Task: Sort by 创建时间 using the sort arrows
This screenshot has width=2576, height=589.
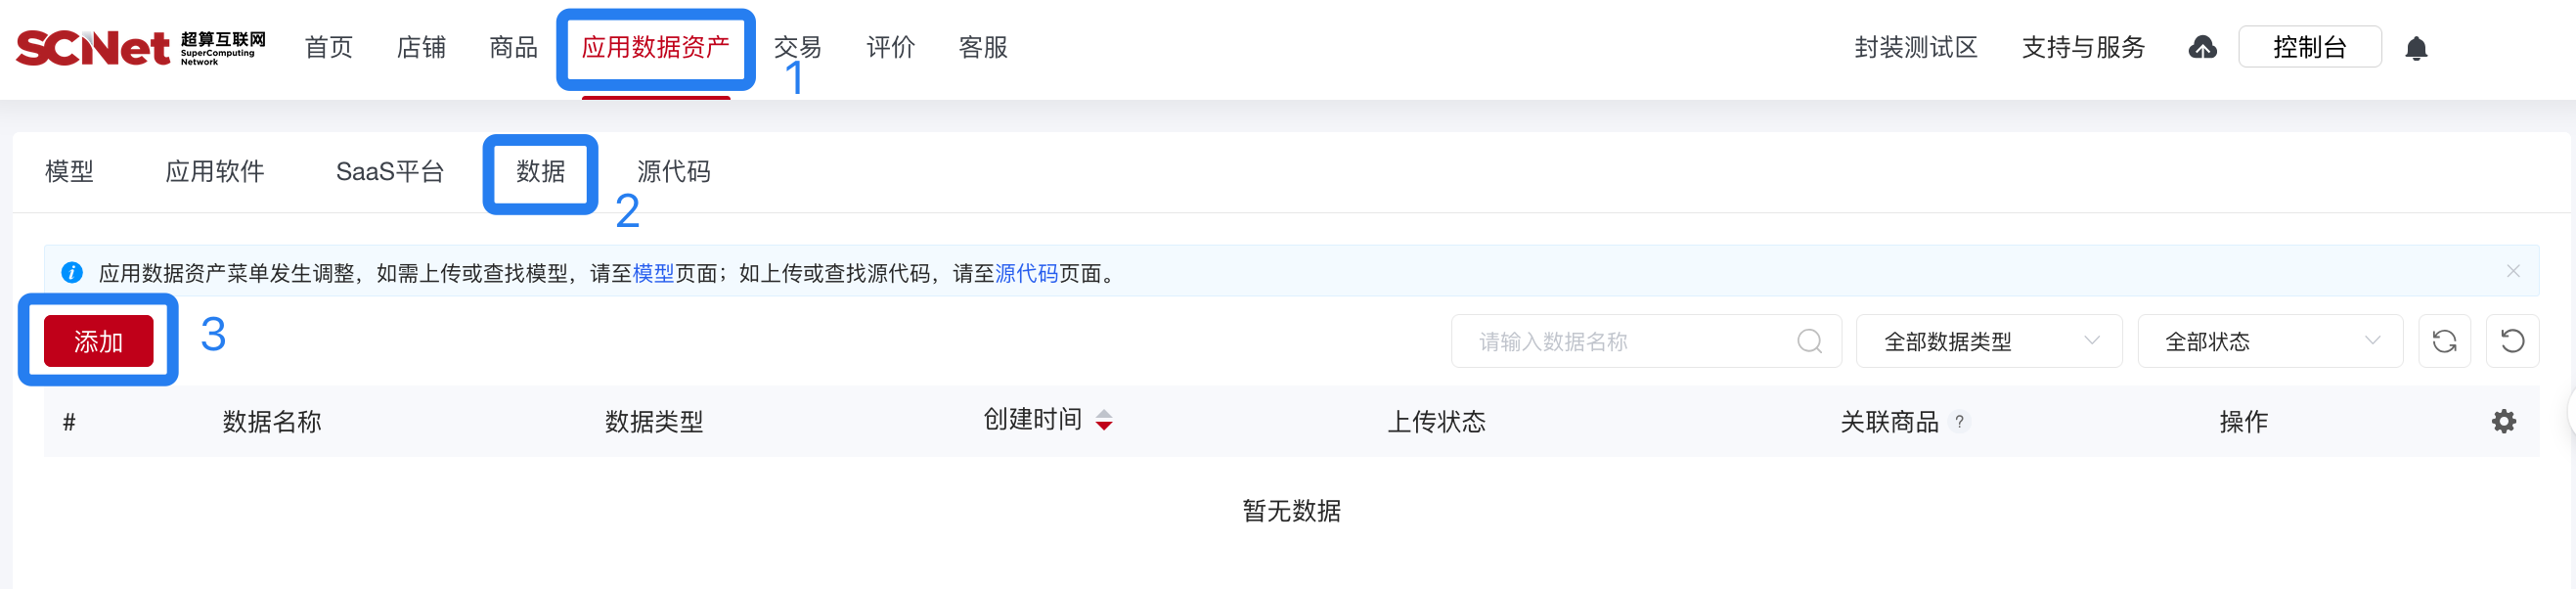Action: coord(1104,421)
